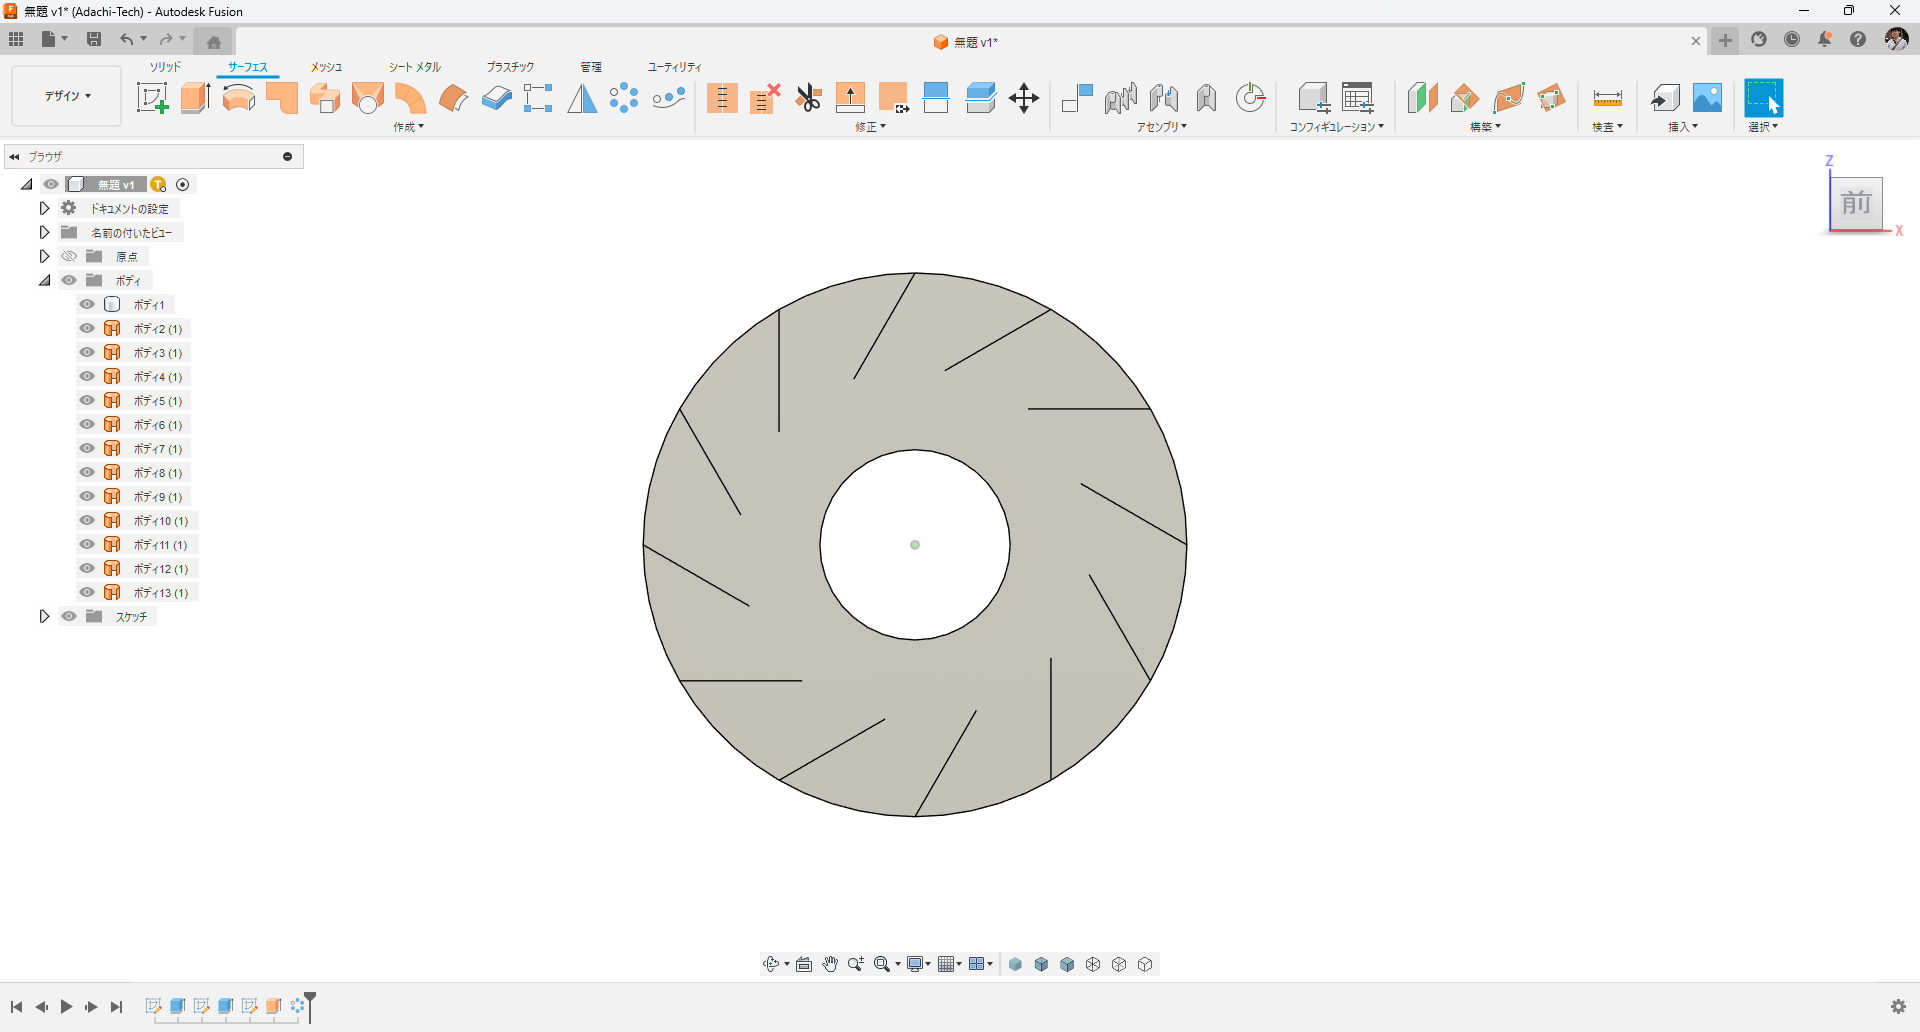This screenshot has width=1920, height=1032.
Task: Expand the スケッチ folder node
Action: 44,616
